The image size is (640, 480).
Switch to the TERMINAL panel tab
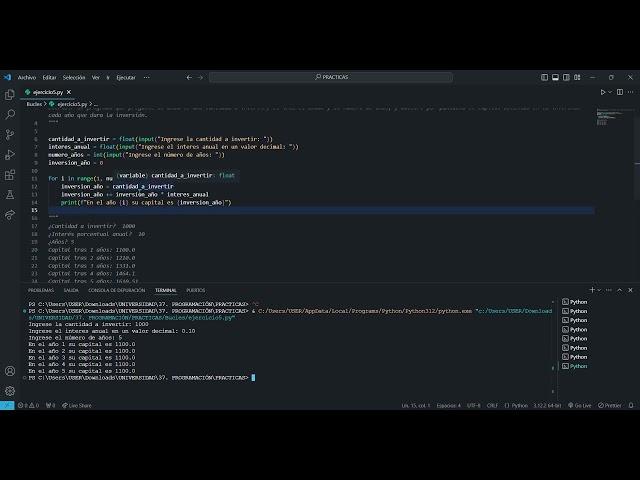tap(166, 290)
